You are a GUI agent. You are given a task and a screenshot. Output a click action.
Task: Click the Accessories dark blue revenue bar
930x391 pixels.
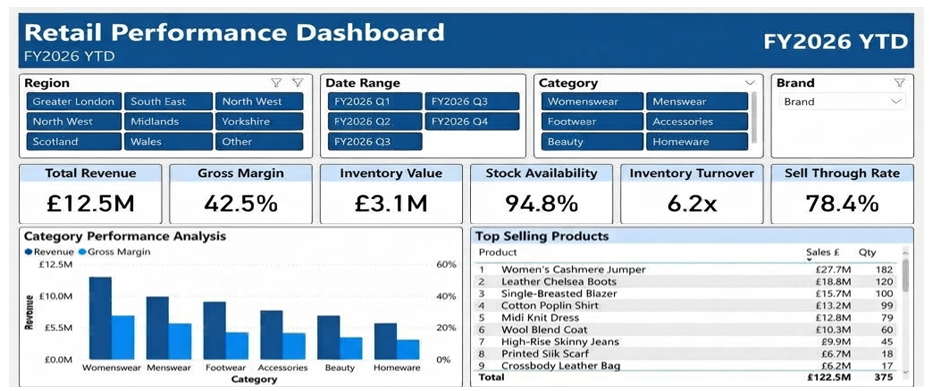click(271, 335)
